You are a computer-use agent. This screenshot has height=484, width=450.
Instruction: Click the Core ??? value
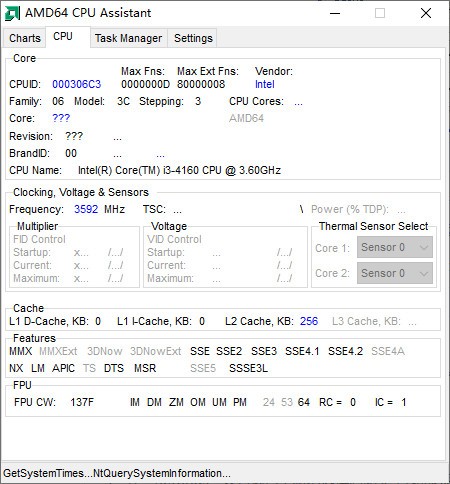[x=61, y=118]
